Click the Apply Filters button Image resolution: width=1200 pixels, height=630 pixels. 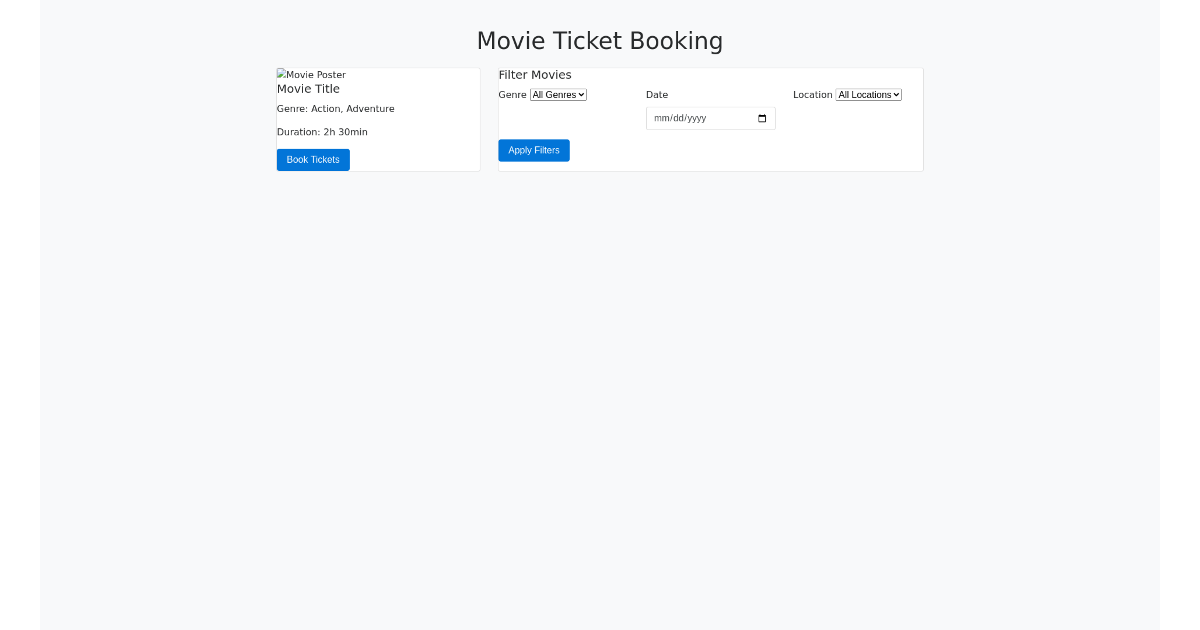pos(533,150)
